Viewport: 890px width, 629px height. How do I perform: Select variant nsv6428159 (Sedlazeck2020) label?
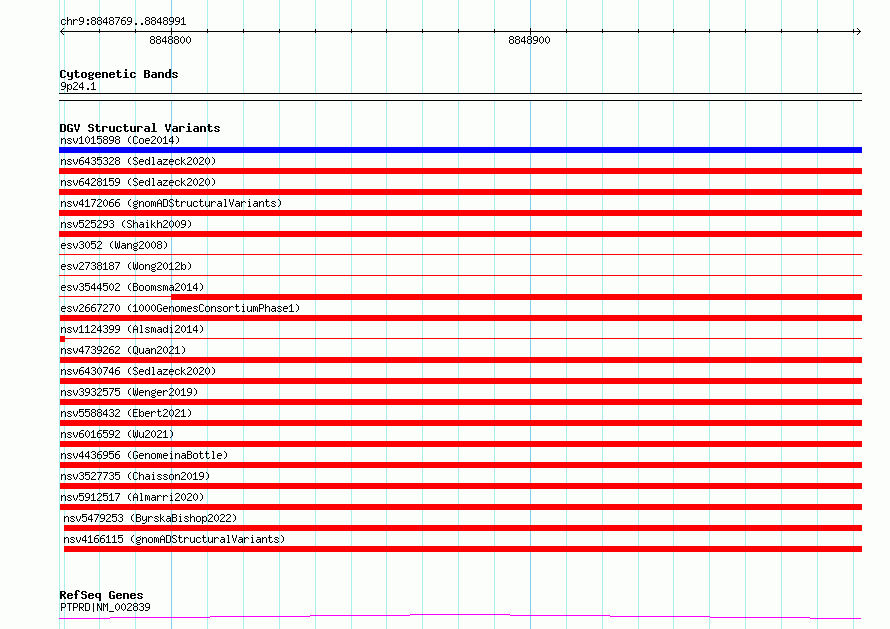click(138, 182)
